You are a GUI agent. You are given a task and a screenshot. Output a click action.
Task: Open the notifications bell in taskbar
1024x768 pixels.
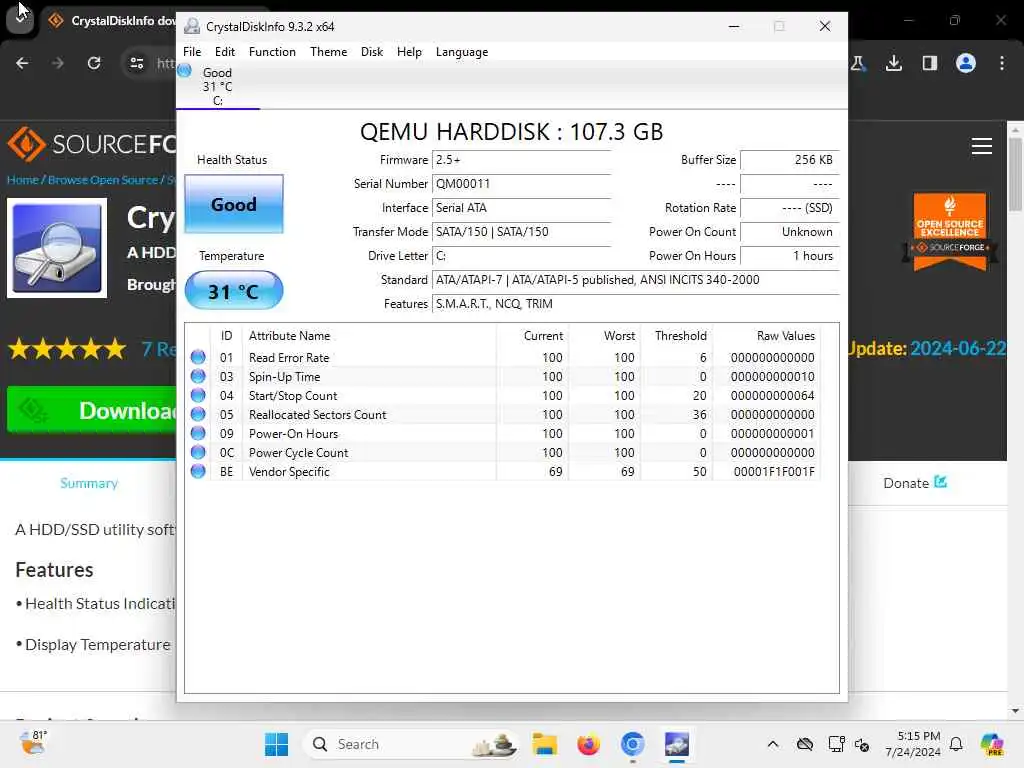pyautogui.click(x=956, y=744)
